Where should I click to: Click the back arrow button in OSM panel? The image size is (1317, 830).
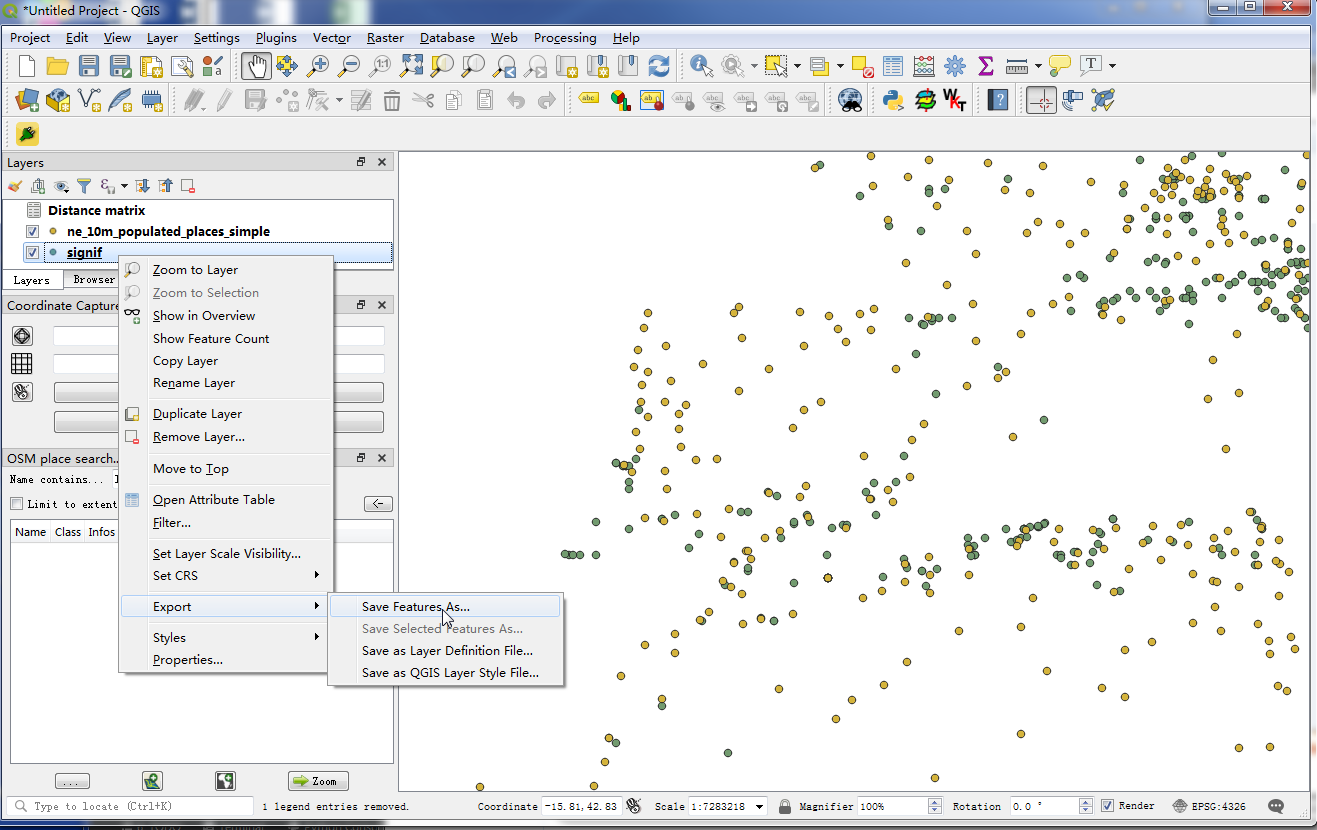pyautogui.click(x=378, y=504)
